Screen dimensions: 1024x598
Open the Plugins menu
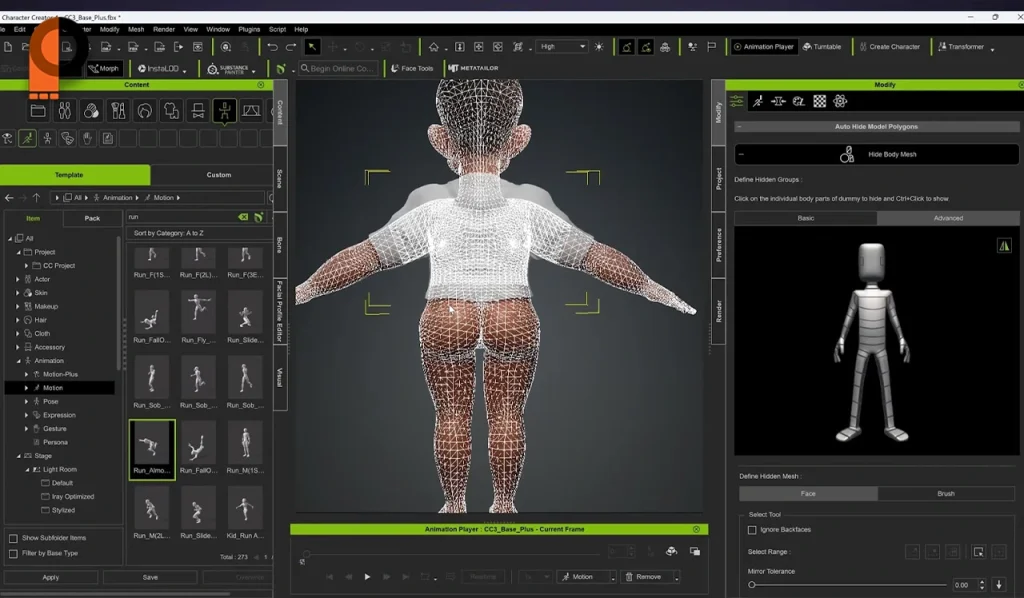pos(248,29)
